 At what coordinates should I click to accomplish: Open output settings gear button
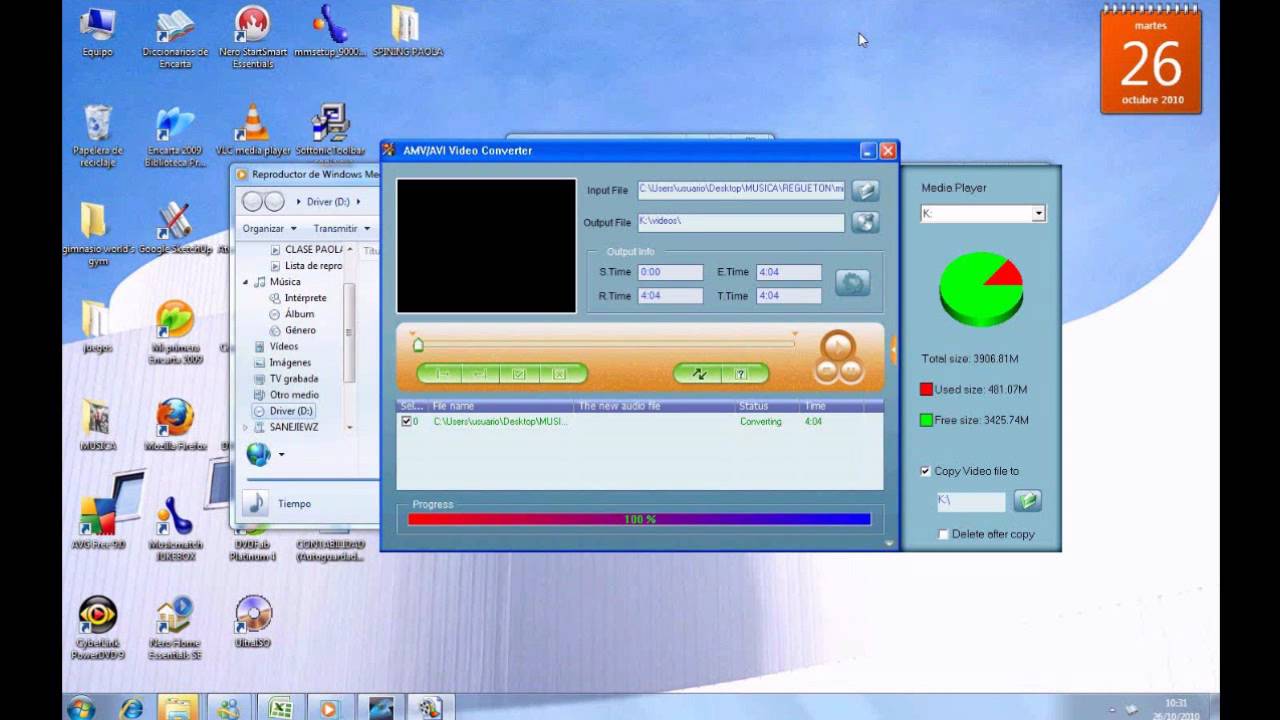tap(852, 283)
